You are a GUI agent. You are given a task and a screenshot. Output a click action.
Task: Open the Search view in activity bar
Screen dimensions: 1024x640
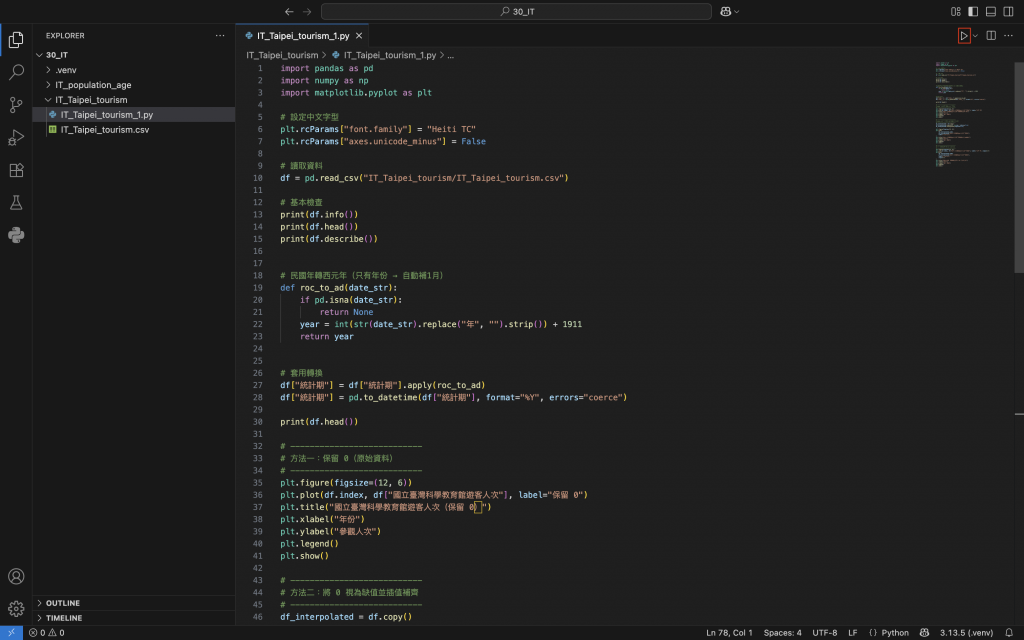[x=16, y=73]
